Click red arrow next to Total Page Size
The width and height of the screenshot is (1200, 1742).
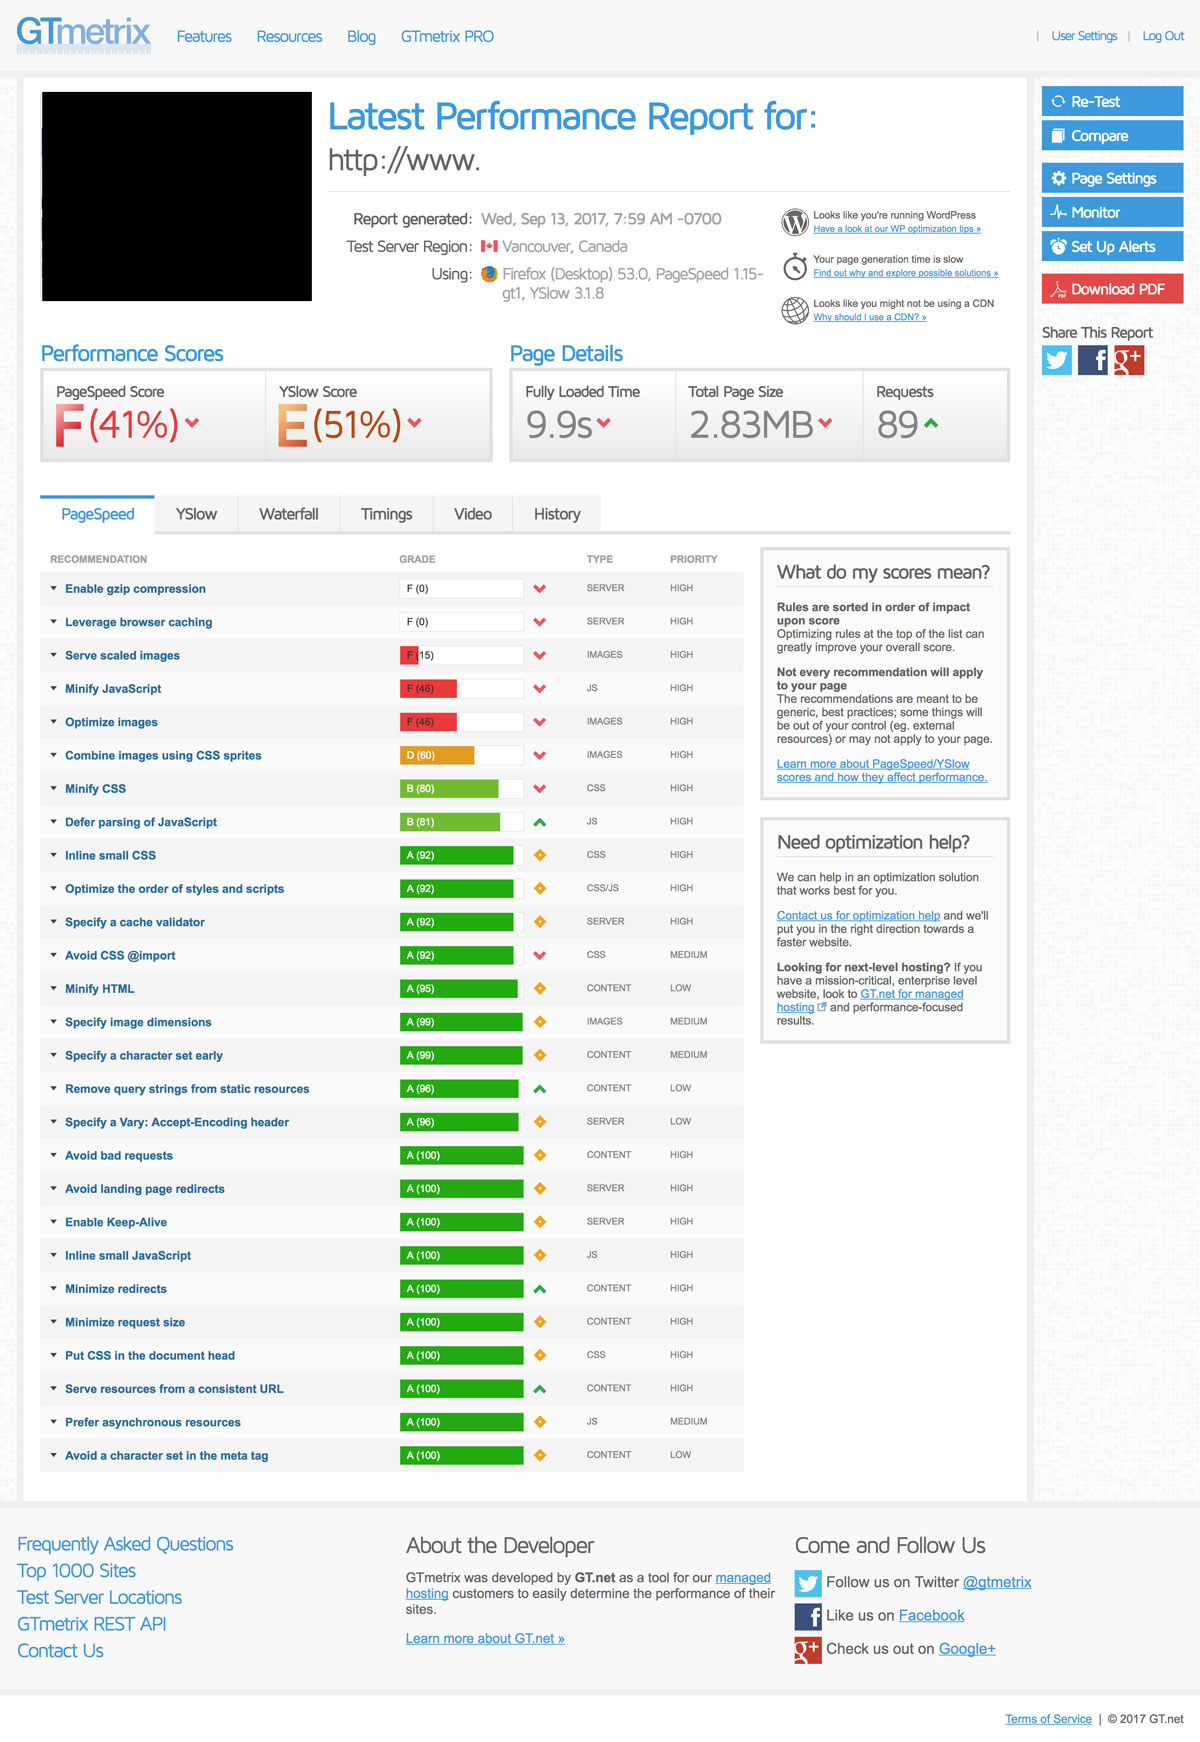[x=825, y=423]
